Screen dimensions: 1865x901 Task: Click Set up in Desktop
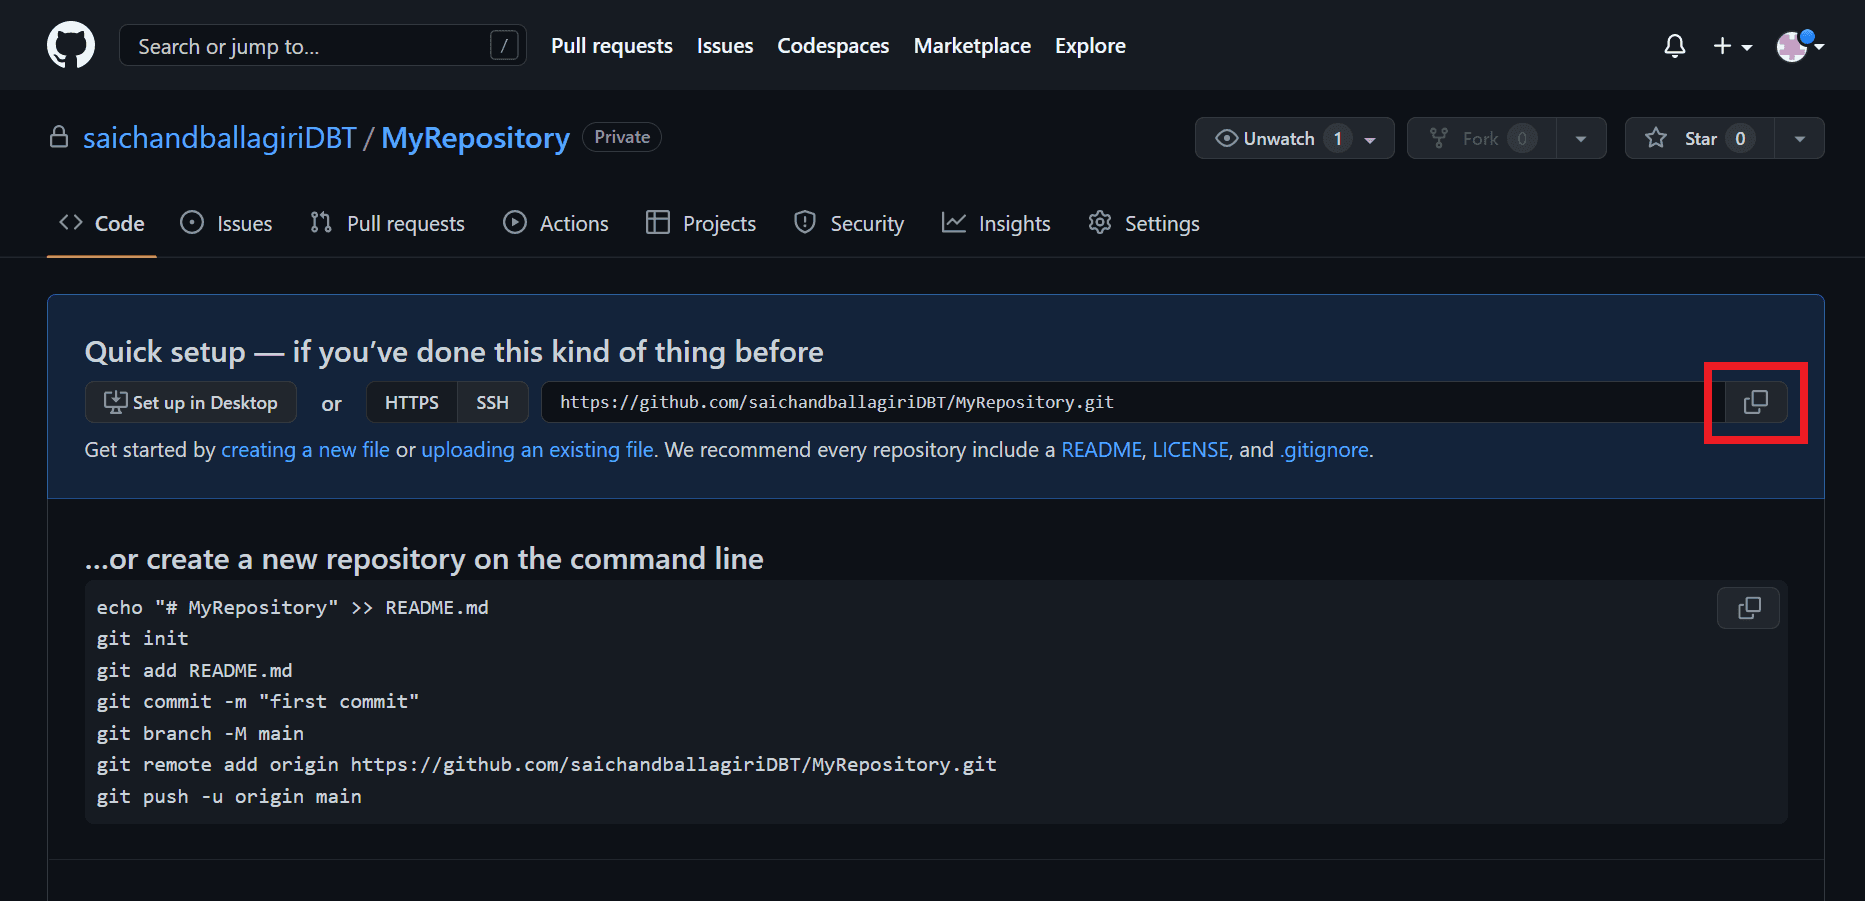point(191,402)
